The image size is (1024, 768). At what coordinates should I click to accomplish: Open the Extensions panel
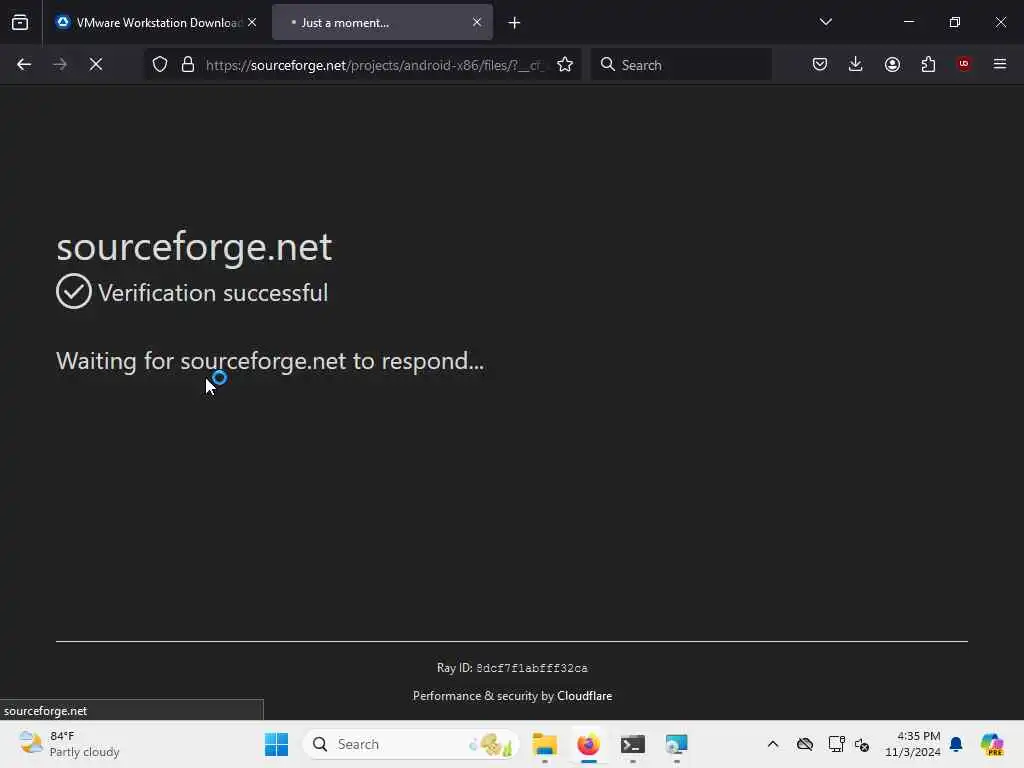[928, 64]
